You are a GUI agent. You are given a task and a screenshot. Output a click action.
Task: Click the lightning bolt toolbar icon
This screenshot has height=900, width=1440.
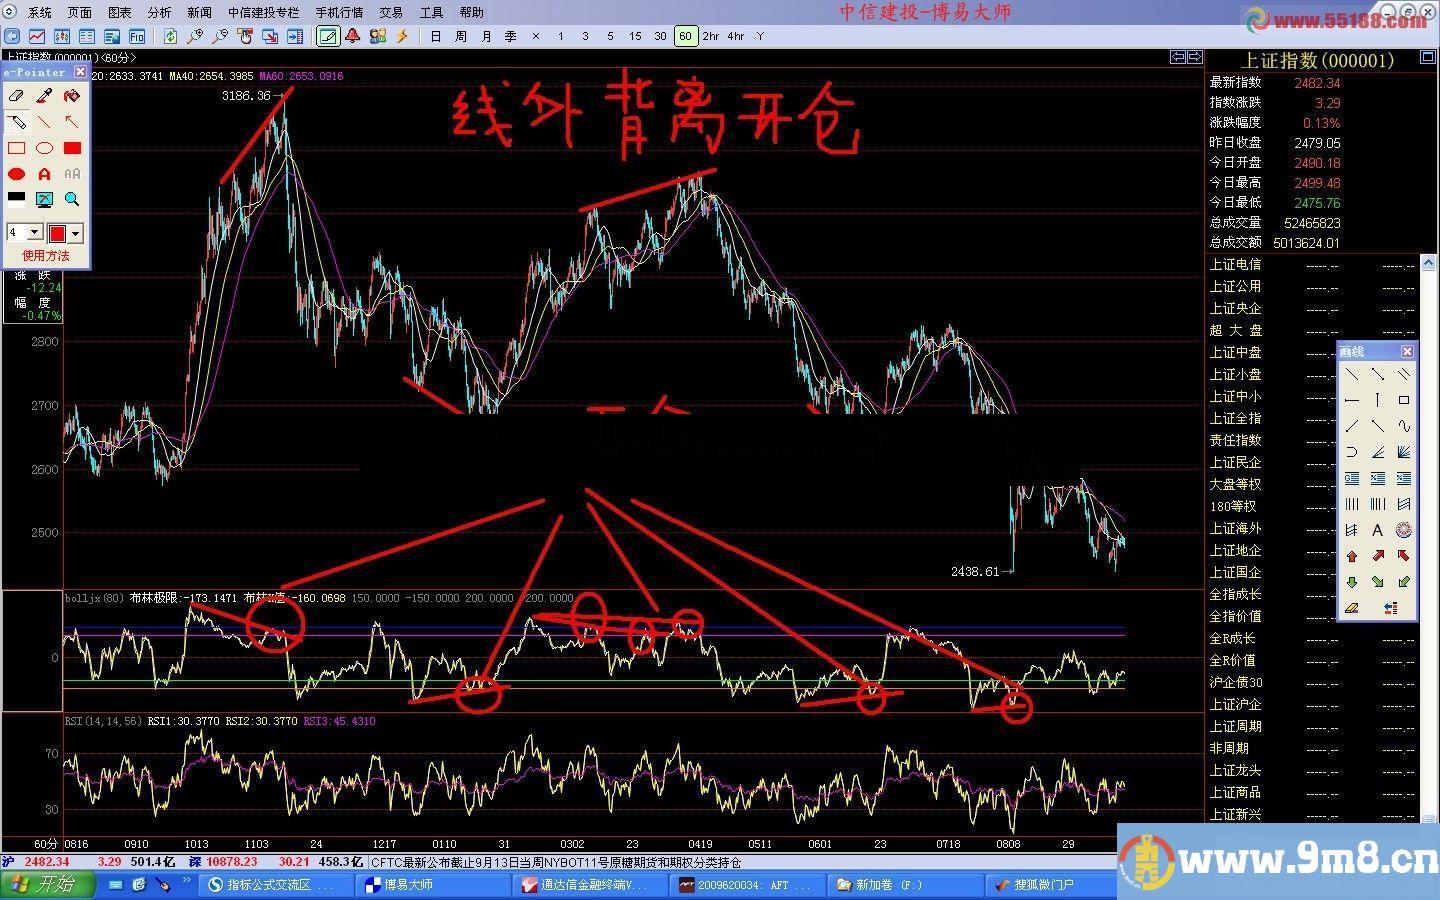(x=402, y=36)
